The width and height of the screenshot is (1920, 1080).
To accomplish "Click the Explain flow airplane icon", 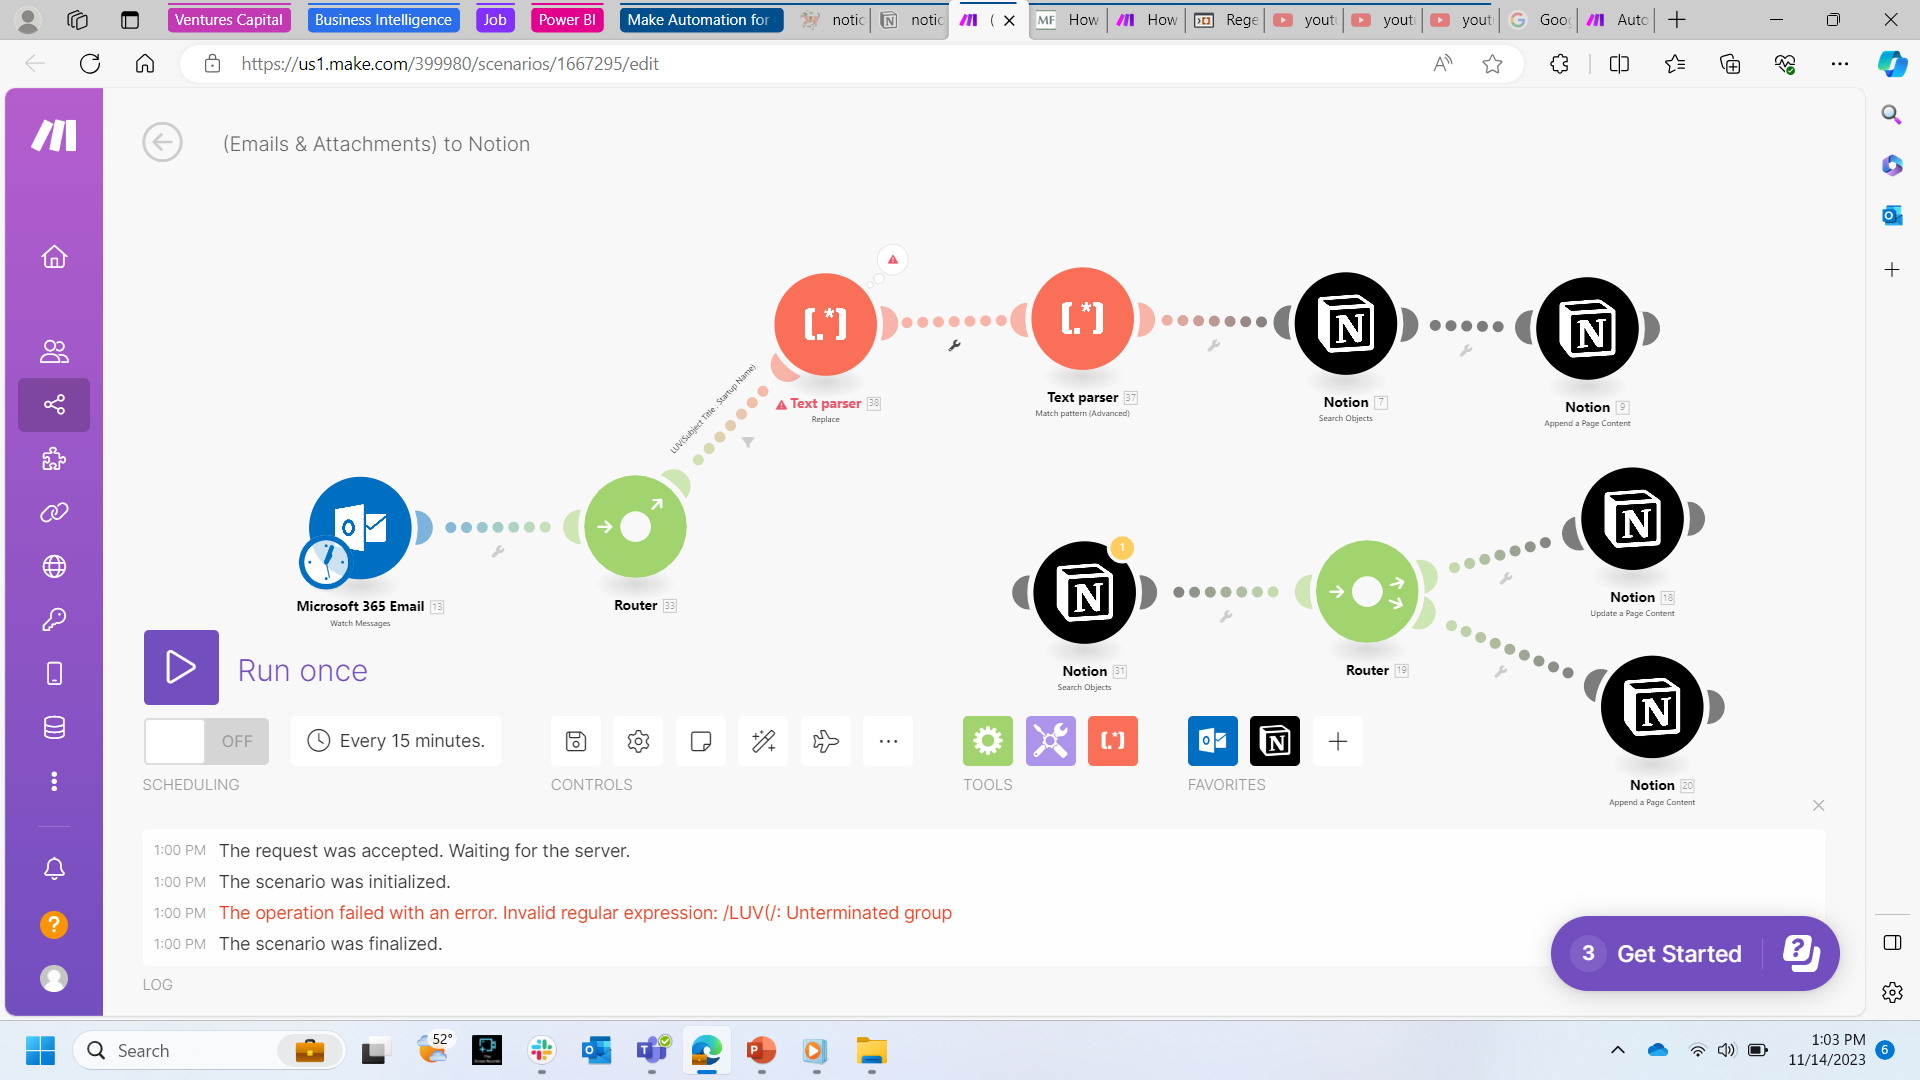I will coord(826,741).
